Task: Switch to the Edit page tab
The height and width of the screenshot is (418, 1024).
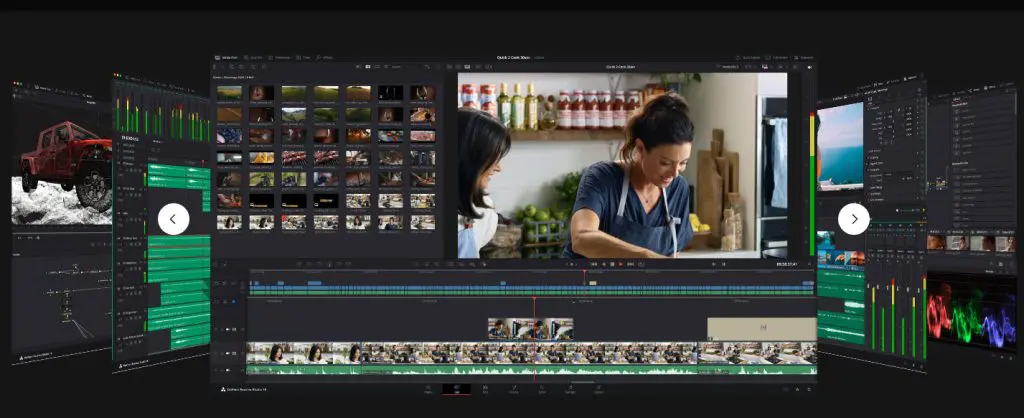Action: 485,389
